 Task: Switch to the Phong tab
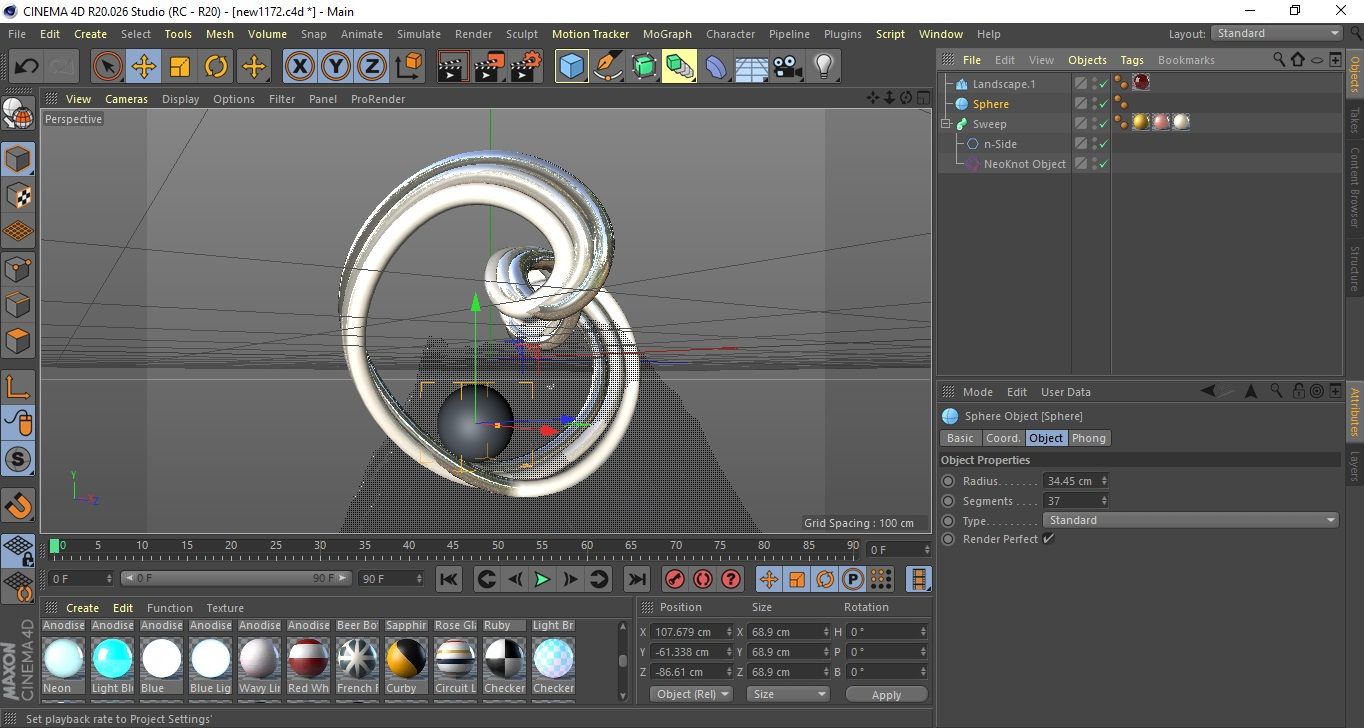[1089, 438]
